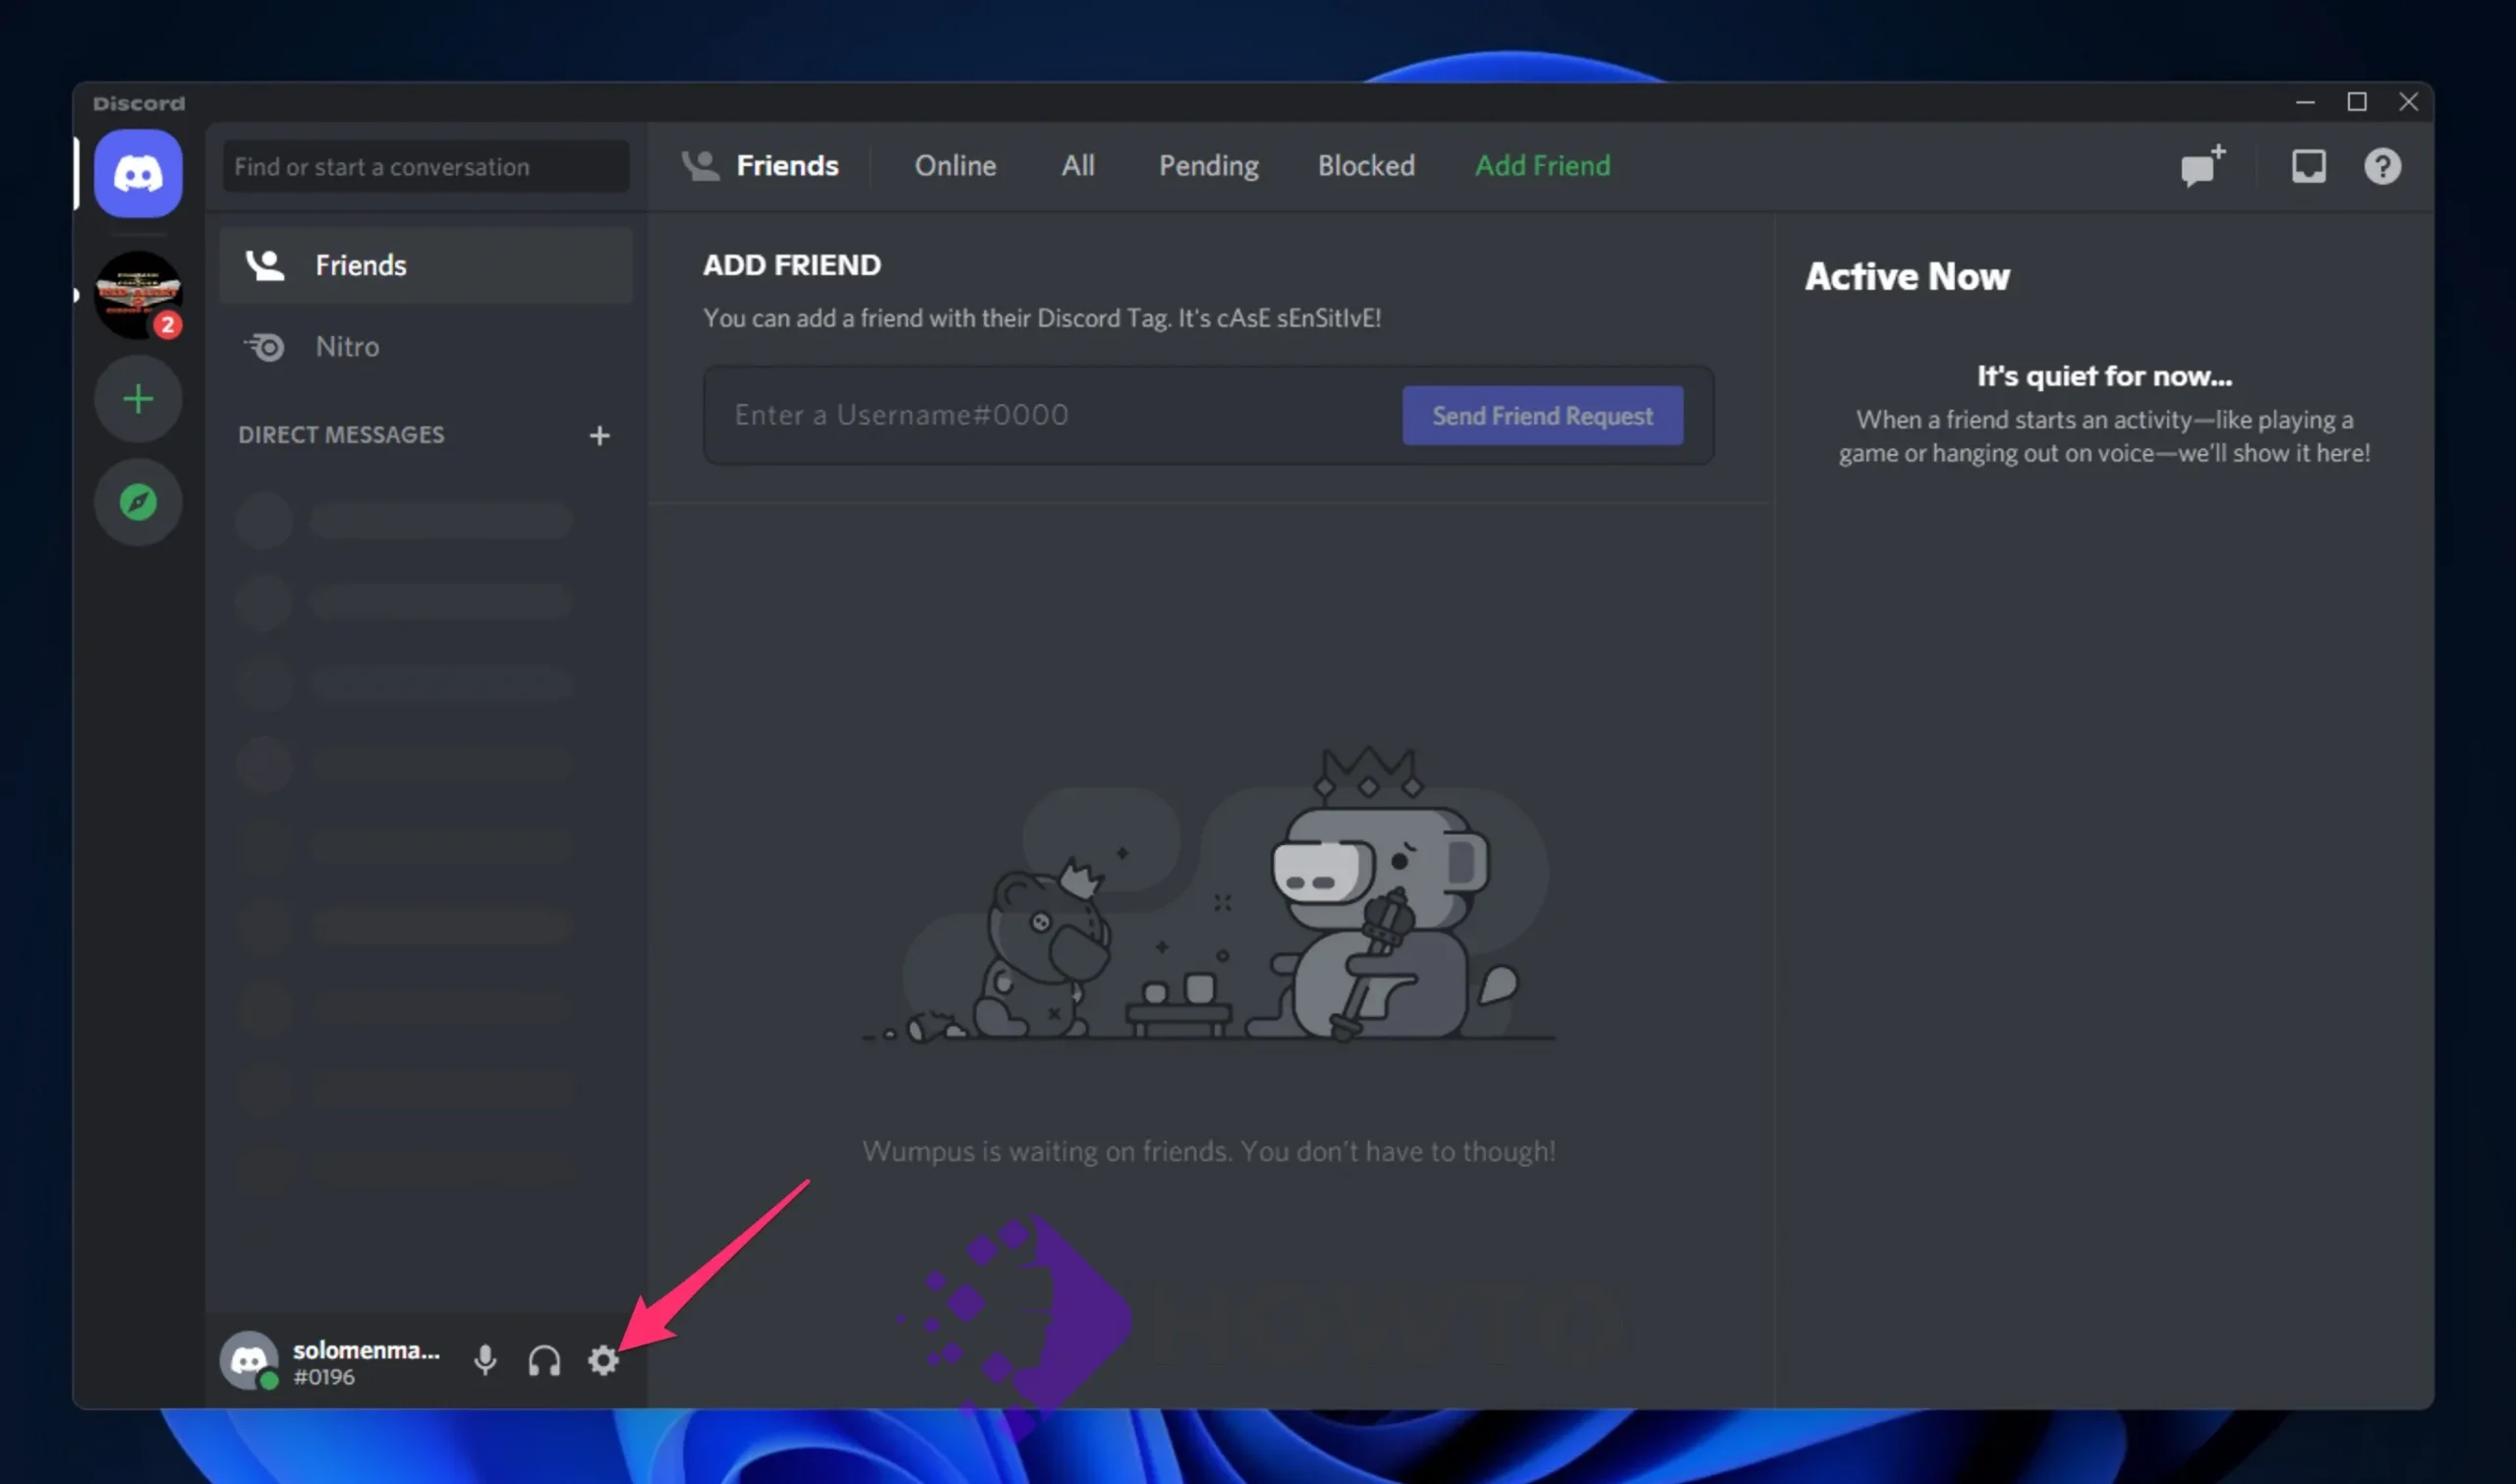Switch to the Blocked tab
The width and height of the screenshot is (2516, 1484).
coord(1366,165)
